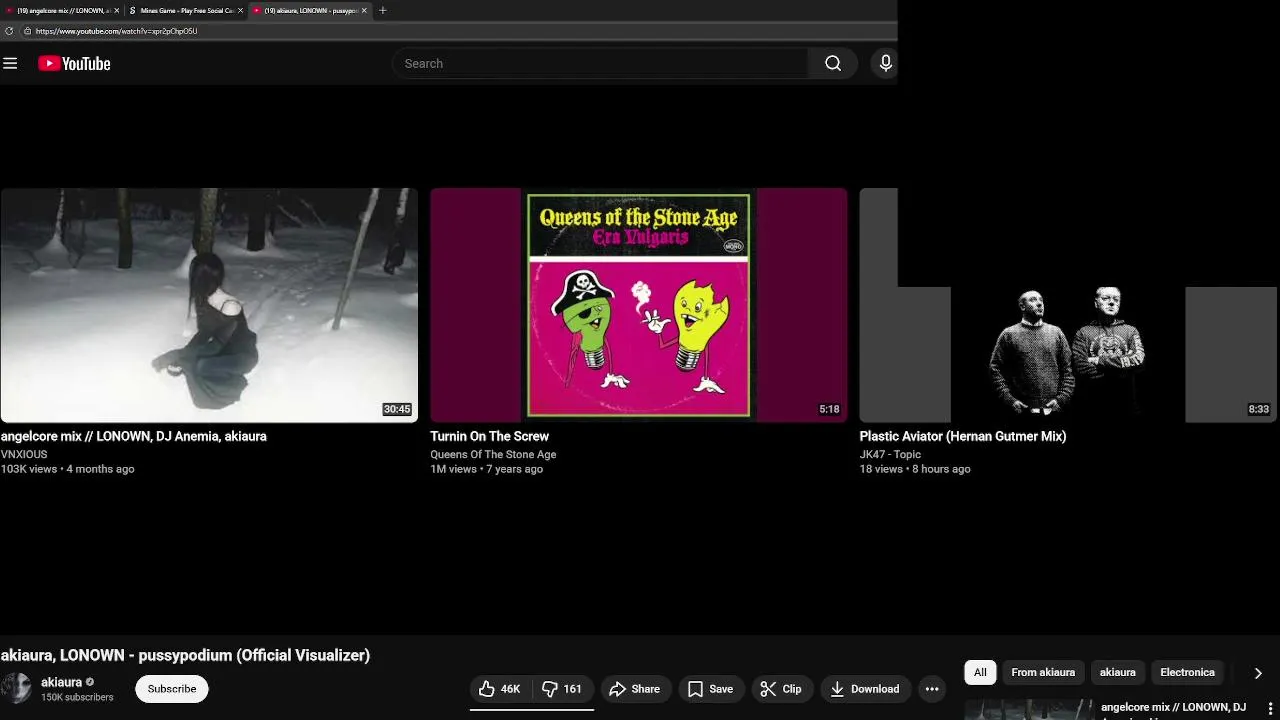
Task: Open sidebar angelcore mix // LONOWN, DJ title
Action: [1173, 707]
